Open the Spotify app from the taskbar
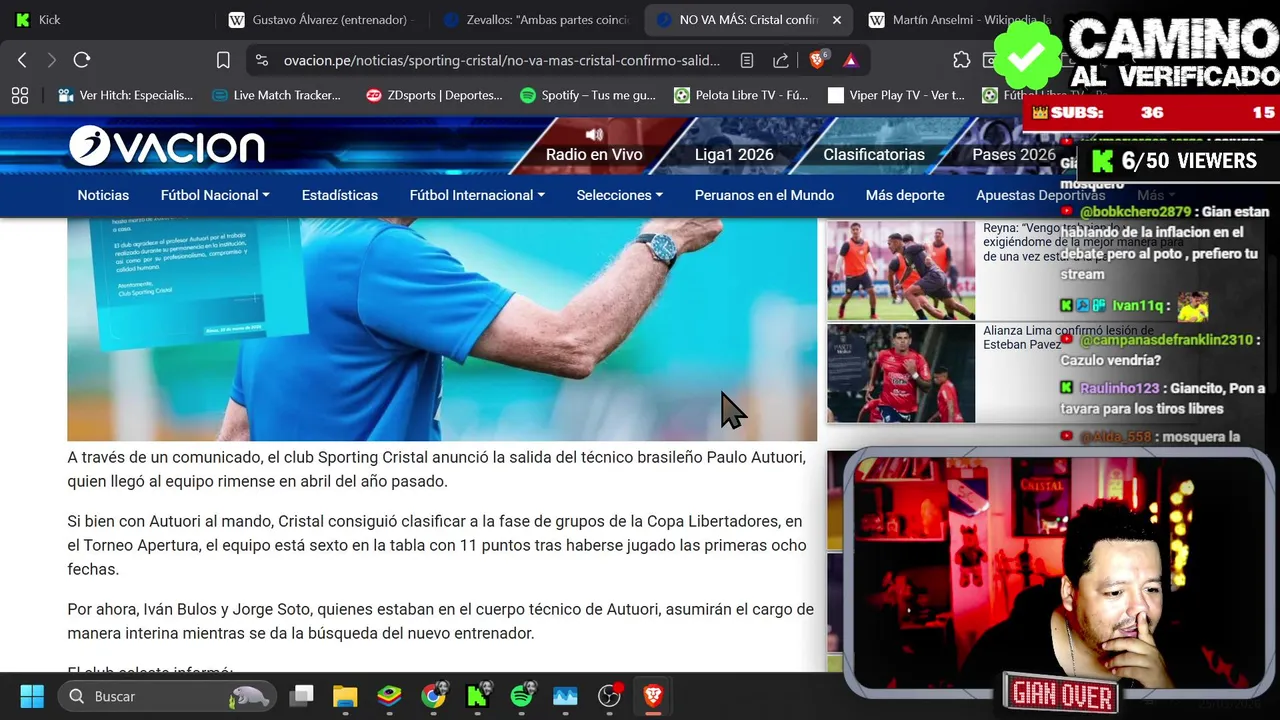The width and height of the screenshot is (1280, 720). tap(521, 696)
